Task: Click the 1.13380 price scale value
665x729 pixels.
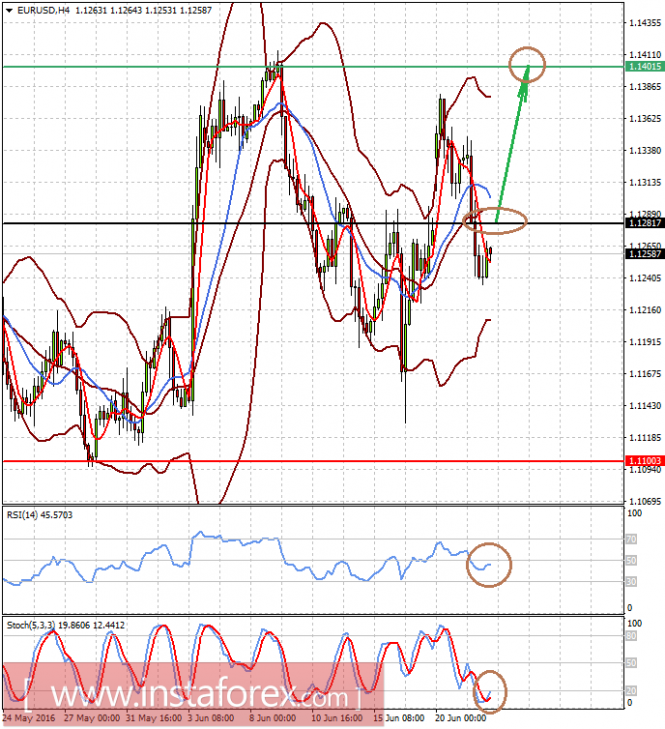Action: (645, 151)
